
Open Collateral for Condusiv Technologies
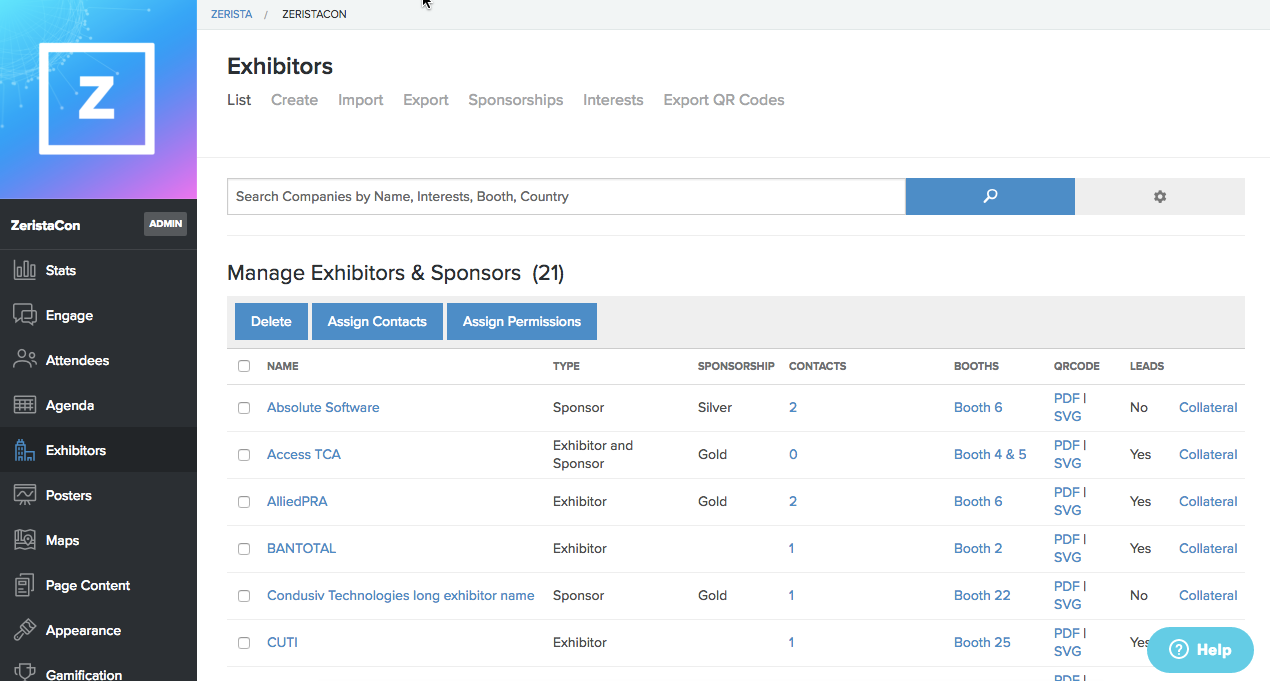click(1208, 595)
